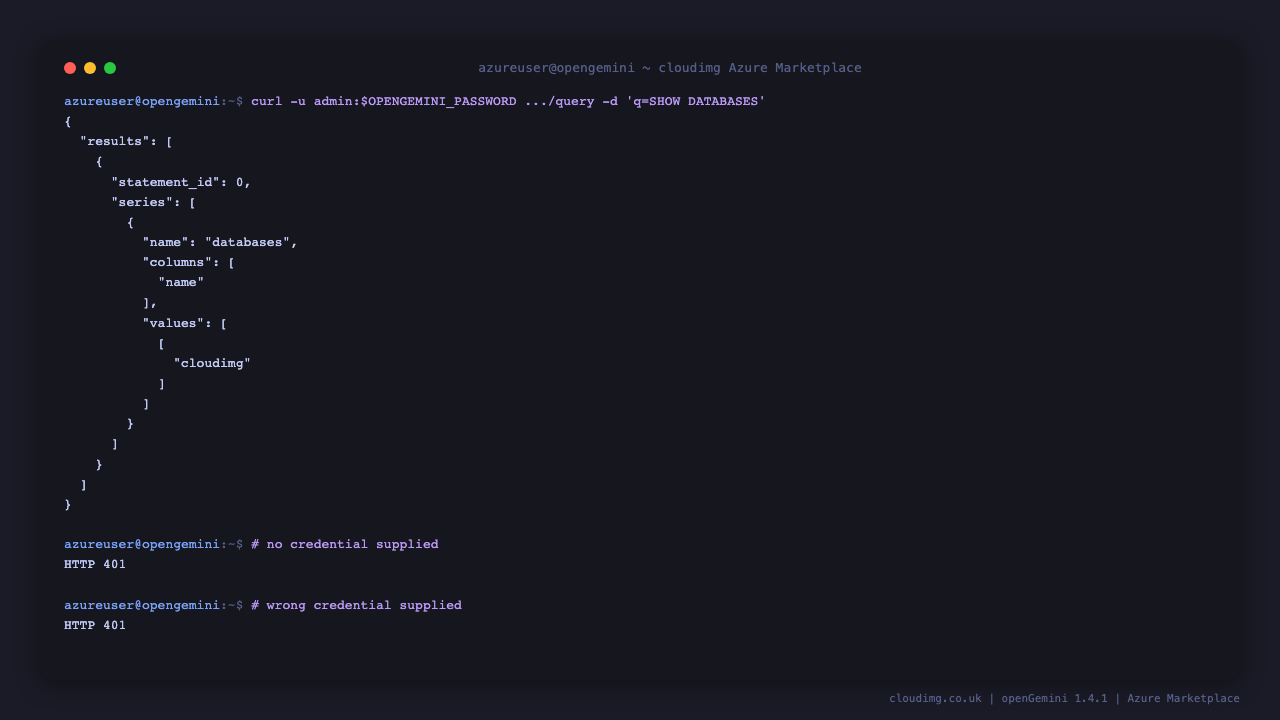
Task: Click the "values": [ line
Action: coord(184,323)
